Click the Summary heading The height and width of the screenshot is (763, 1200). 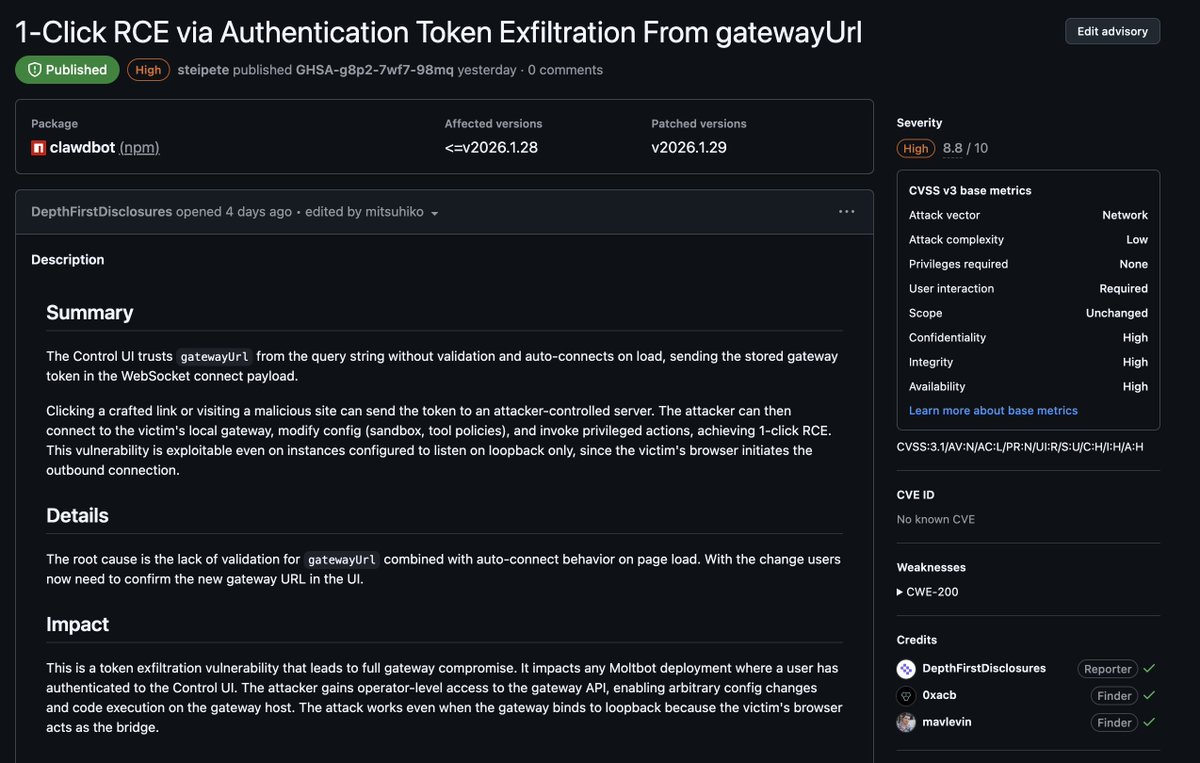(x=90, y=313)
